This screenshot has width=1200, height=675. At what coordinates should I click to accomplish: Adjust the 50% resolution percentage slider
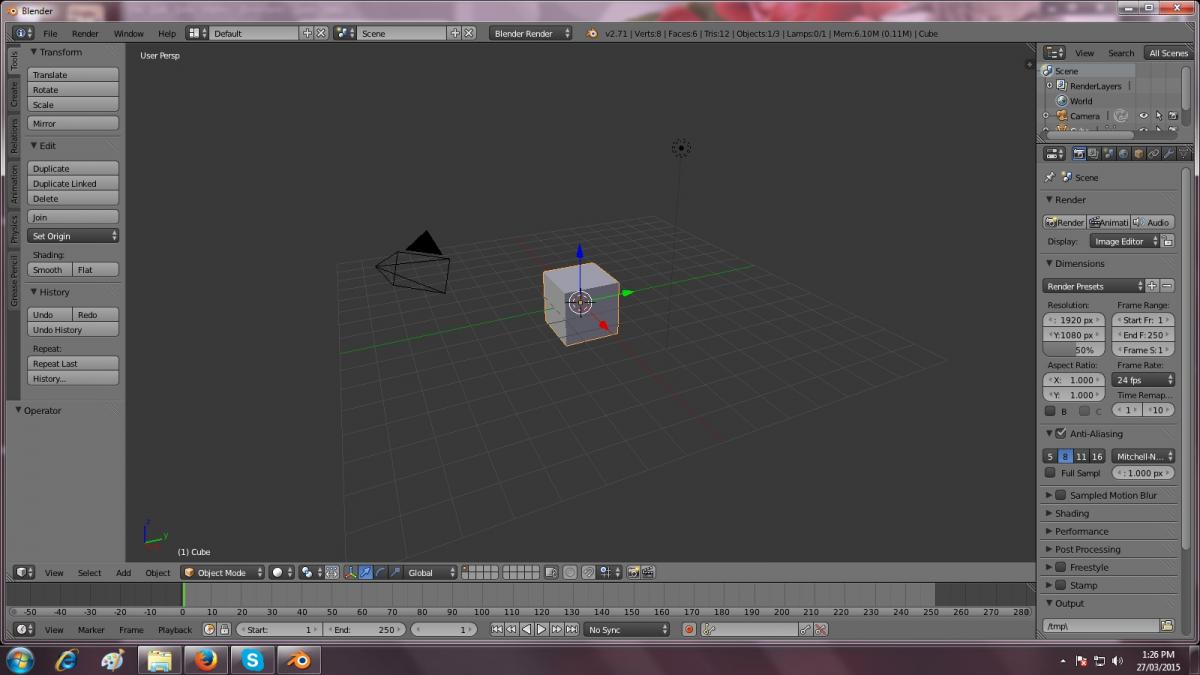(1074, 350)
